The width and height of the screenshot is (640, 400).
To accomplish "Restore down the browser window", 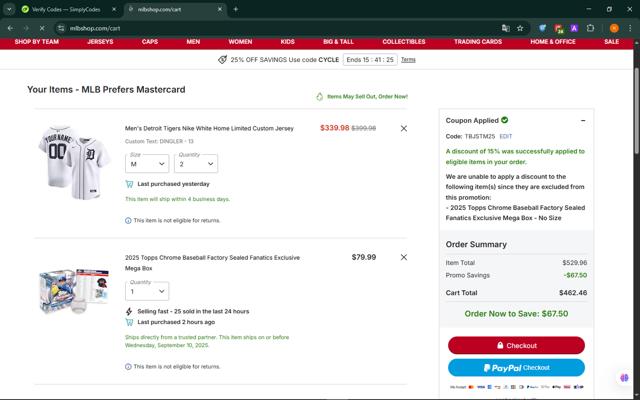I will click(x=609, y=9).
